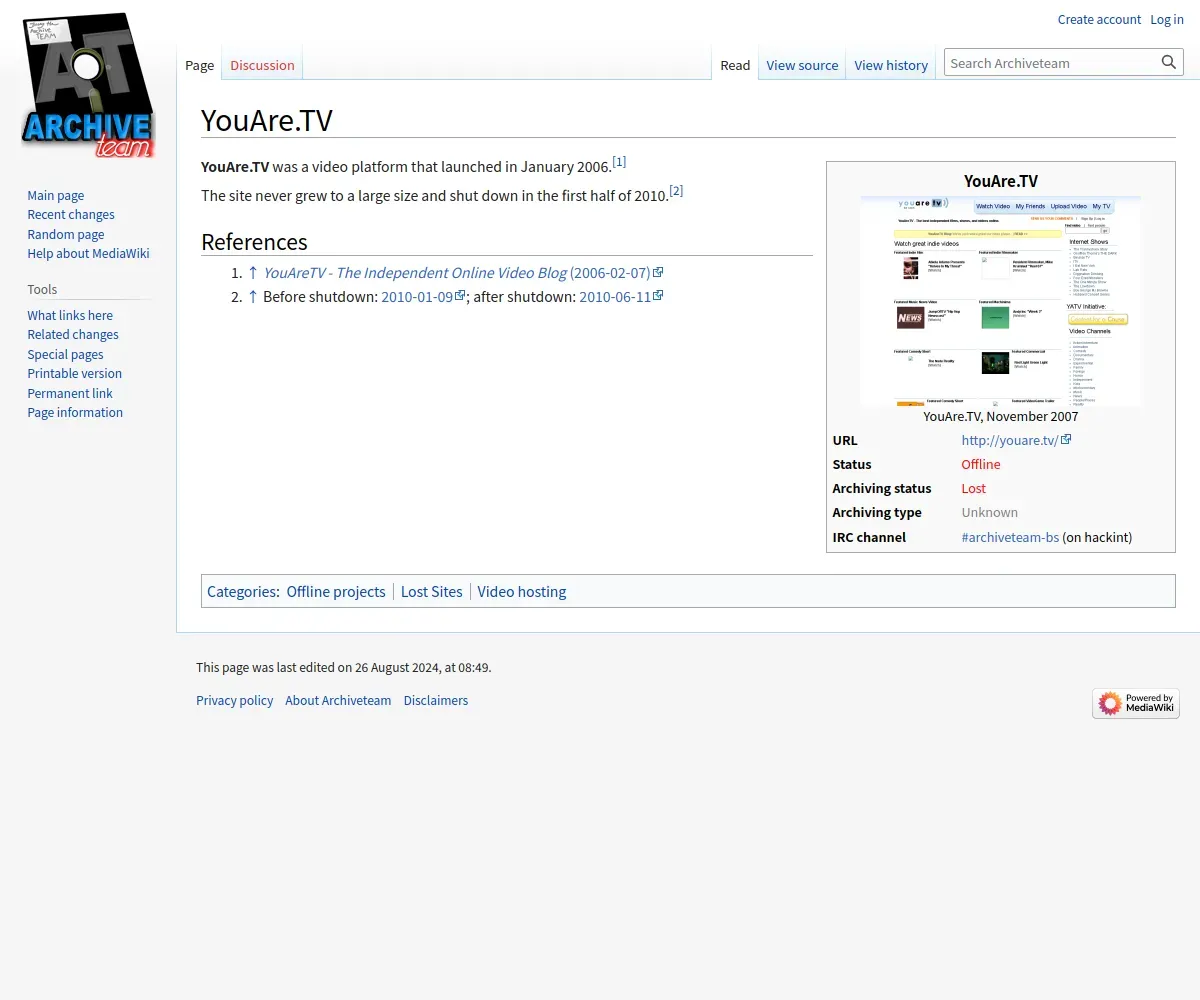Click the search magnifier icon
Screen dimensions: 1200x1000
click(x=1169, y=63)
